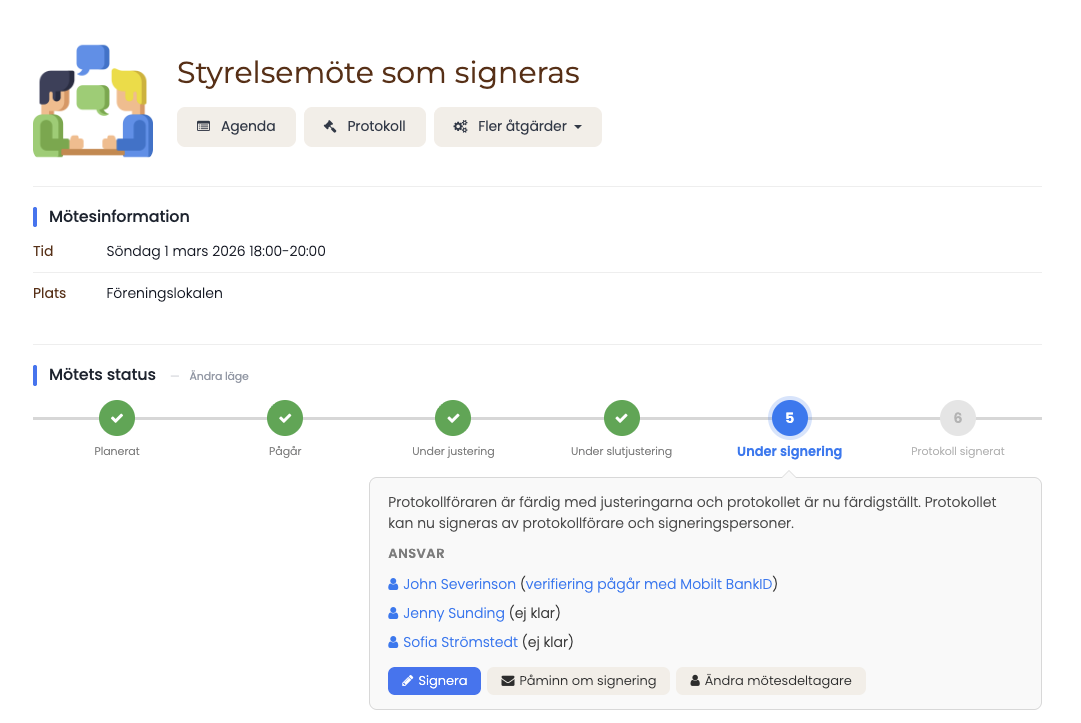
Task: Click the person icon beside Sofia Strömstedt
Action: (393, 642)
